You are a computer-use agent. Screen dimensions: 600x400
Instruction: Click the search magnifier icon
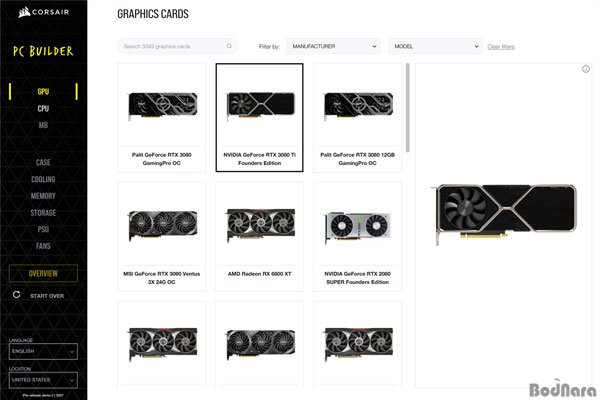coord(229,46)
